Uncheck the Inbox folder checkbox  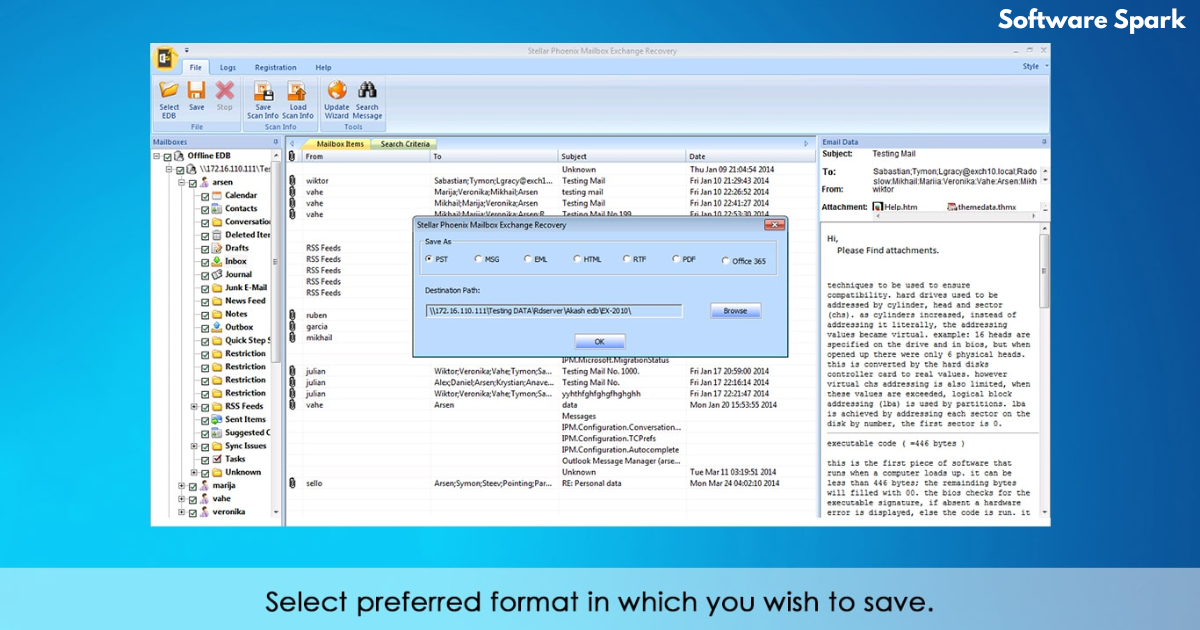coord(205,261)
